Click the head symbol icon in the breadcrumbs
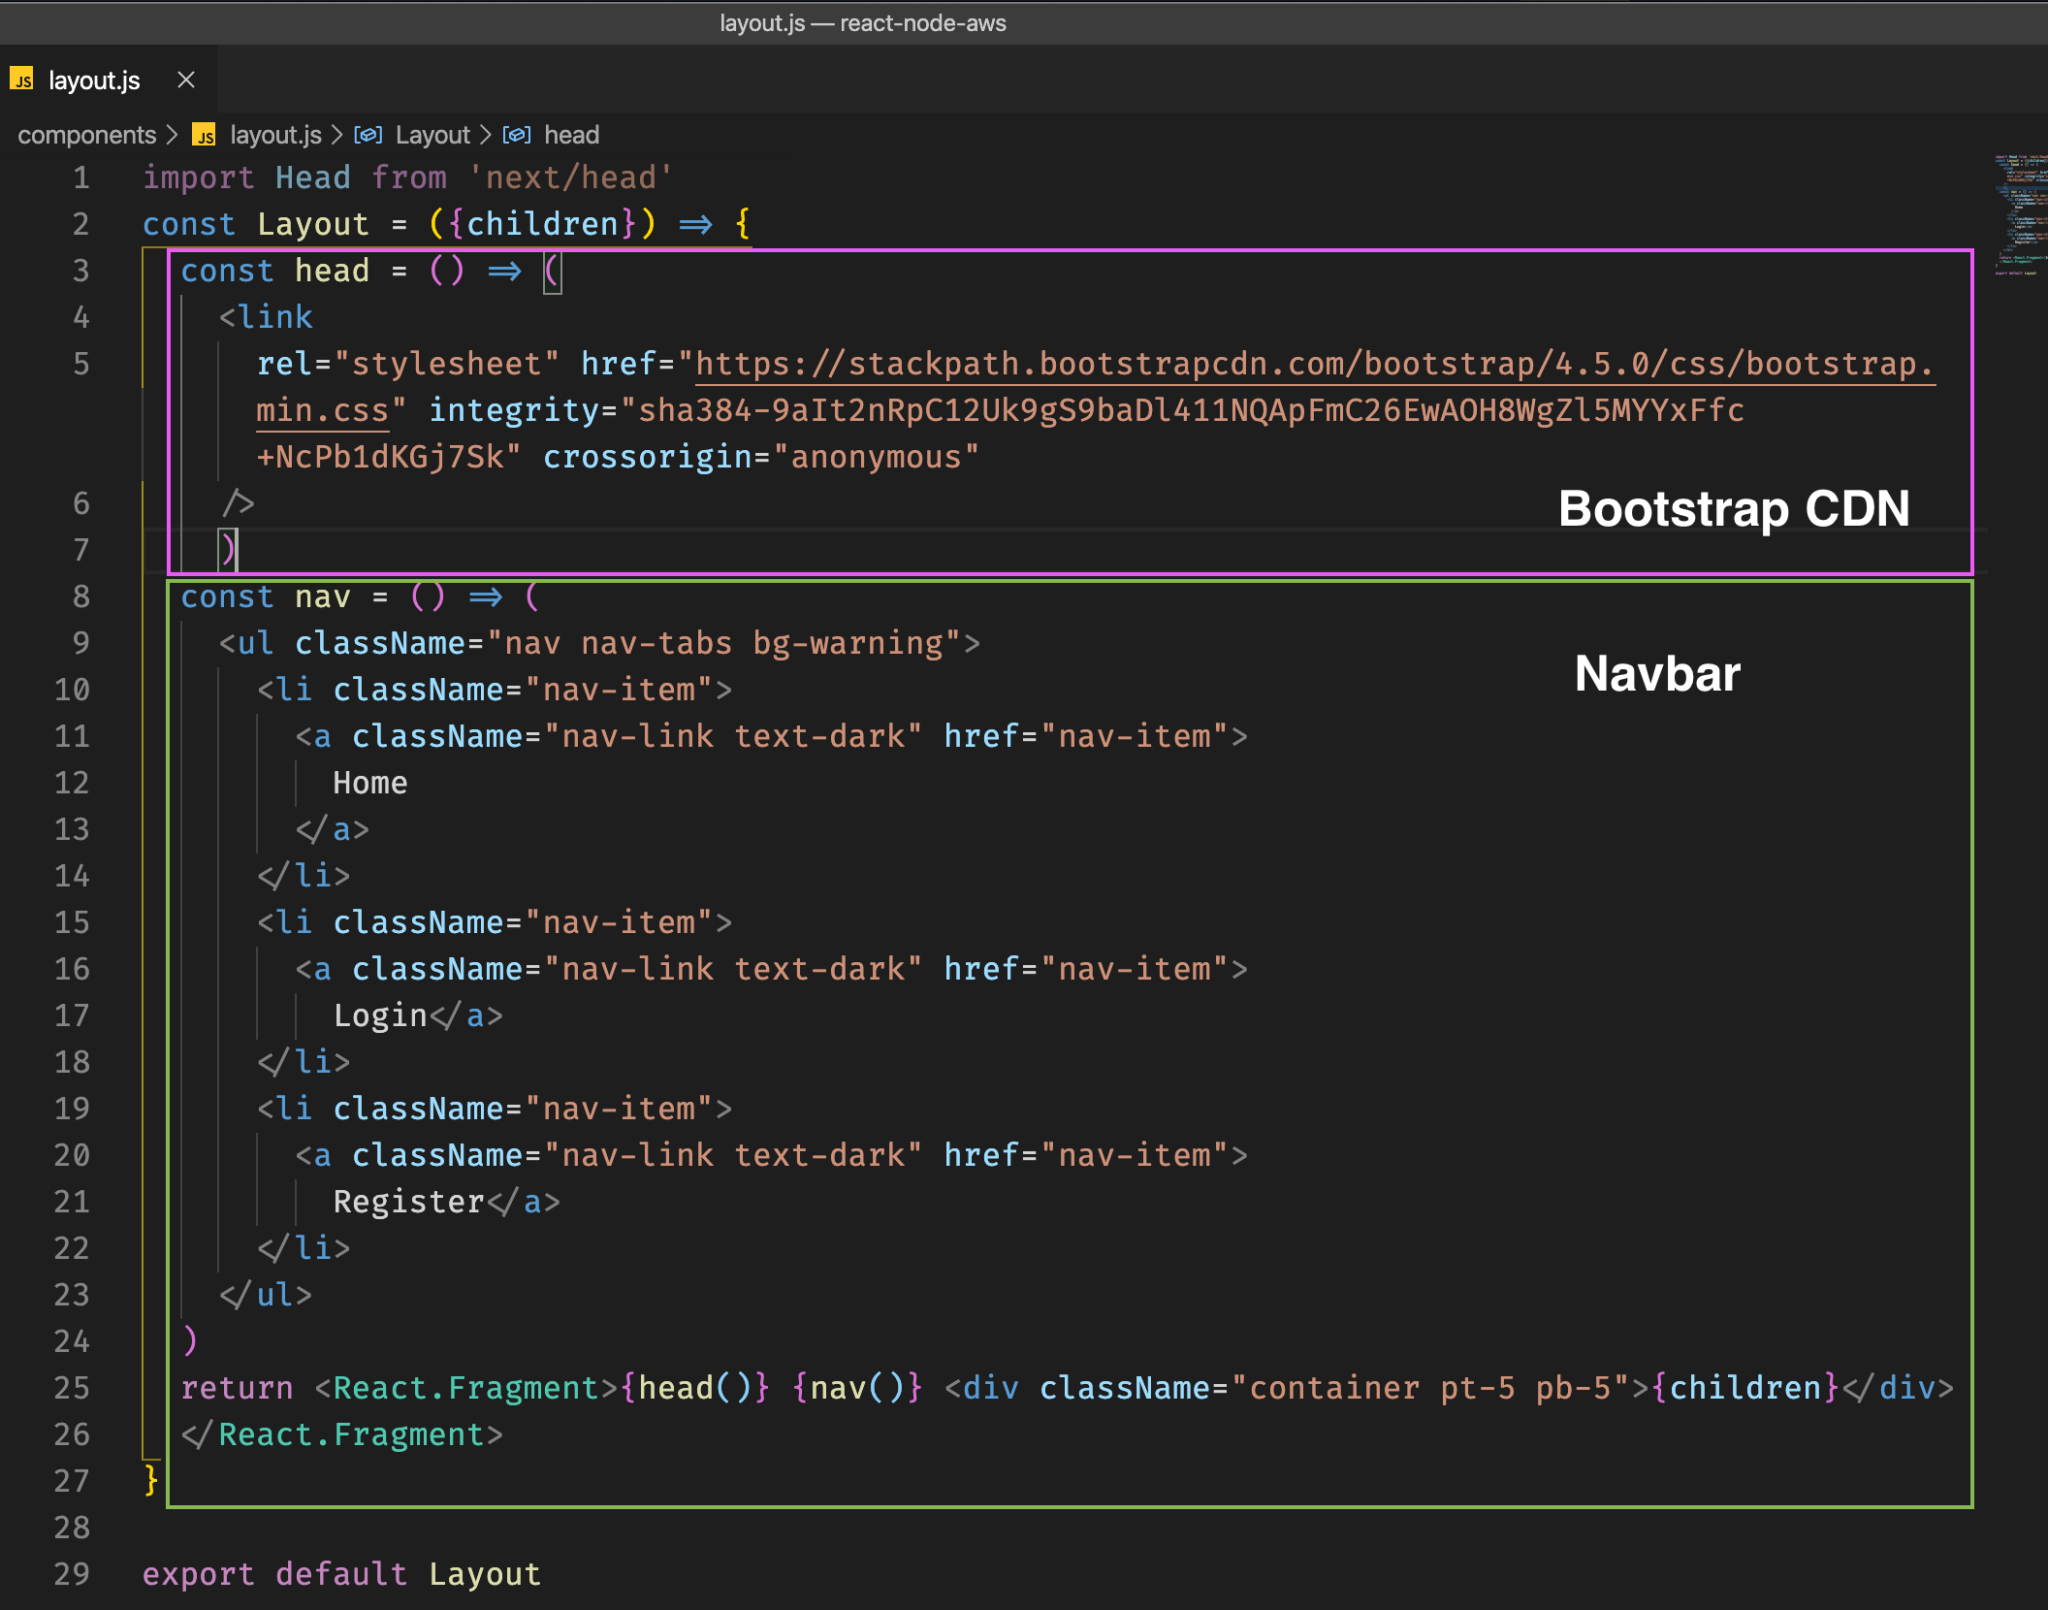2048x1610 pixels. pos(518,135)
